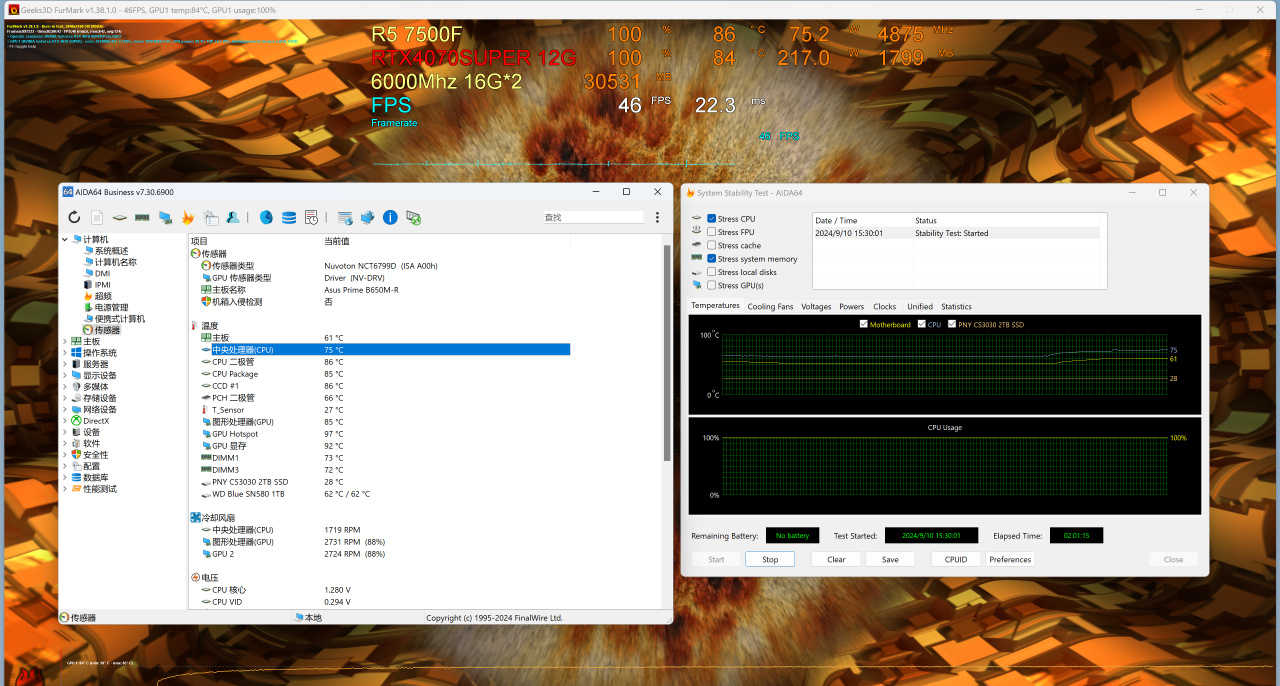Toggle the Motherboard graph checkbox

coord(864,324)
